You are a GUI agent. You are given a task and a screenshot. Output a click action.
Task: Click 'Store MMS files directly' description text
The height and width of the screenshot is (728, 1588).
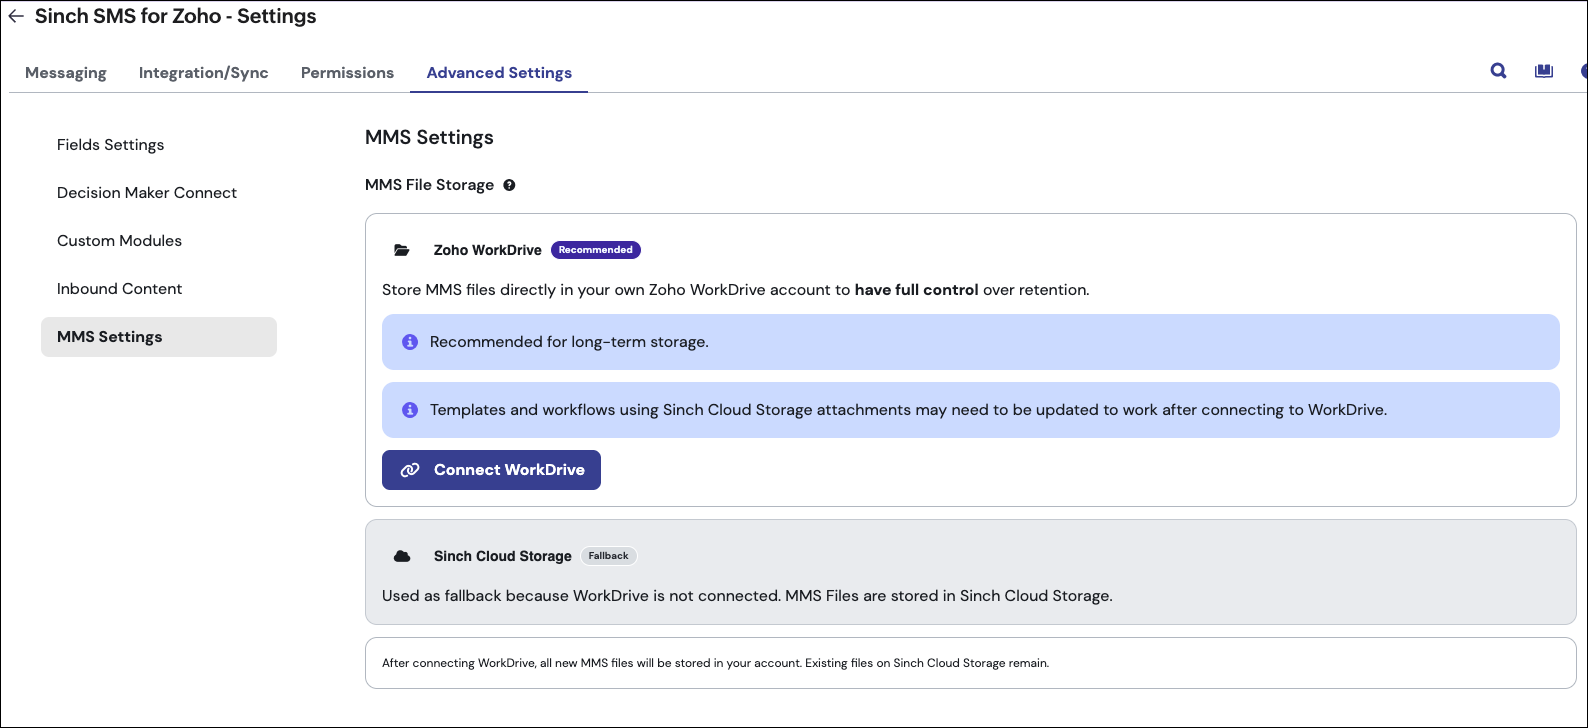[x=735, y=290]
